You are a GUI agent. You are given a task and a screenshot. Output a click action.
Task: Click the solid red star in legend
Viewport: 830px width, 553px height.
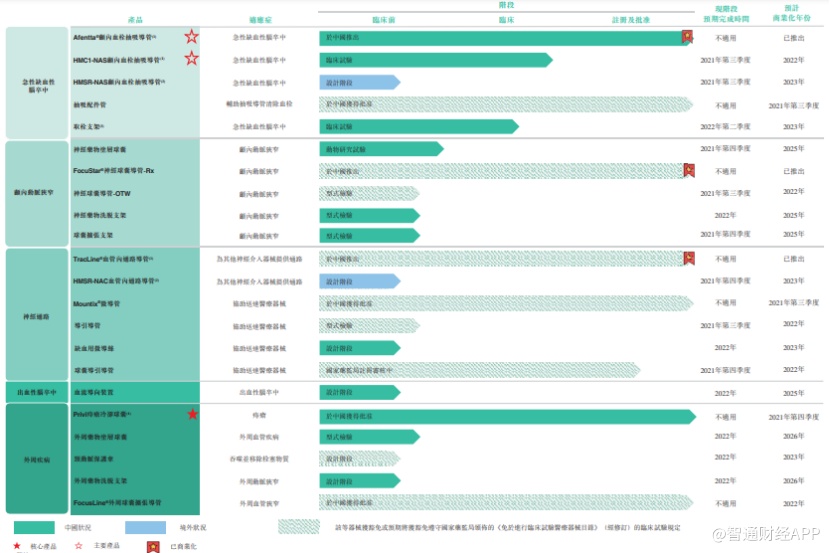pyautogui.click(x=17, y=545)
